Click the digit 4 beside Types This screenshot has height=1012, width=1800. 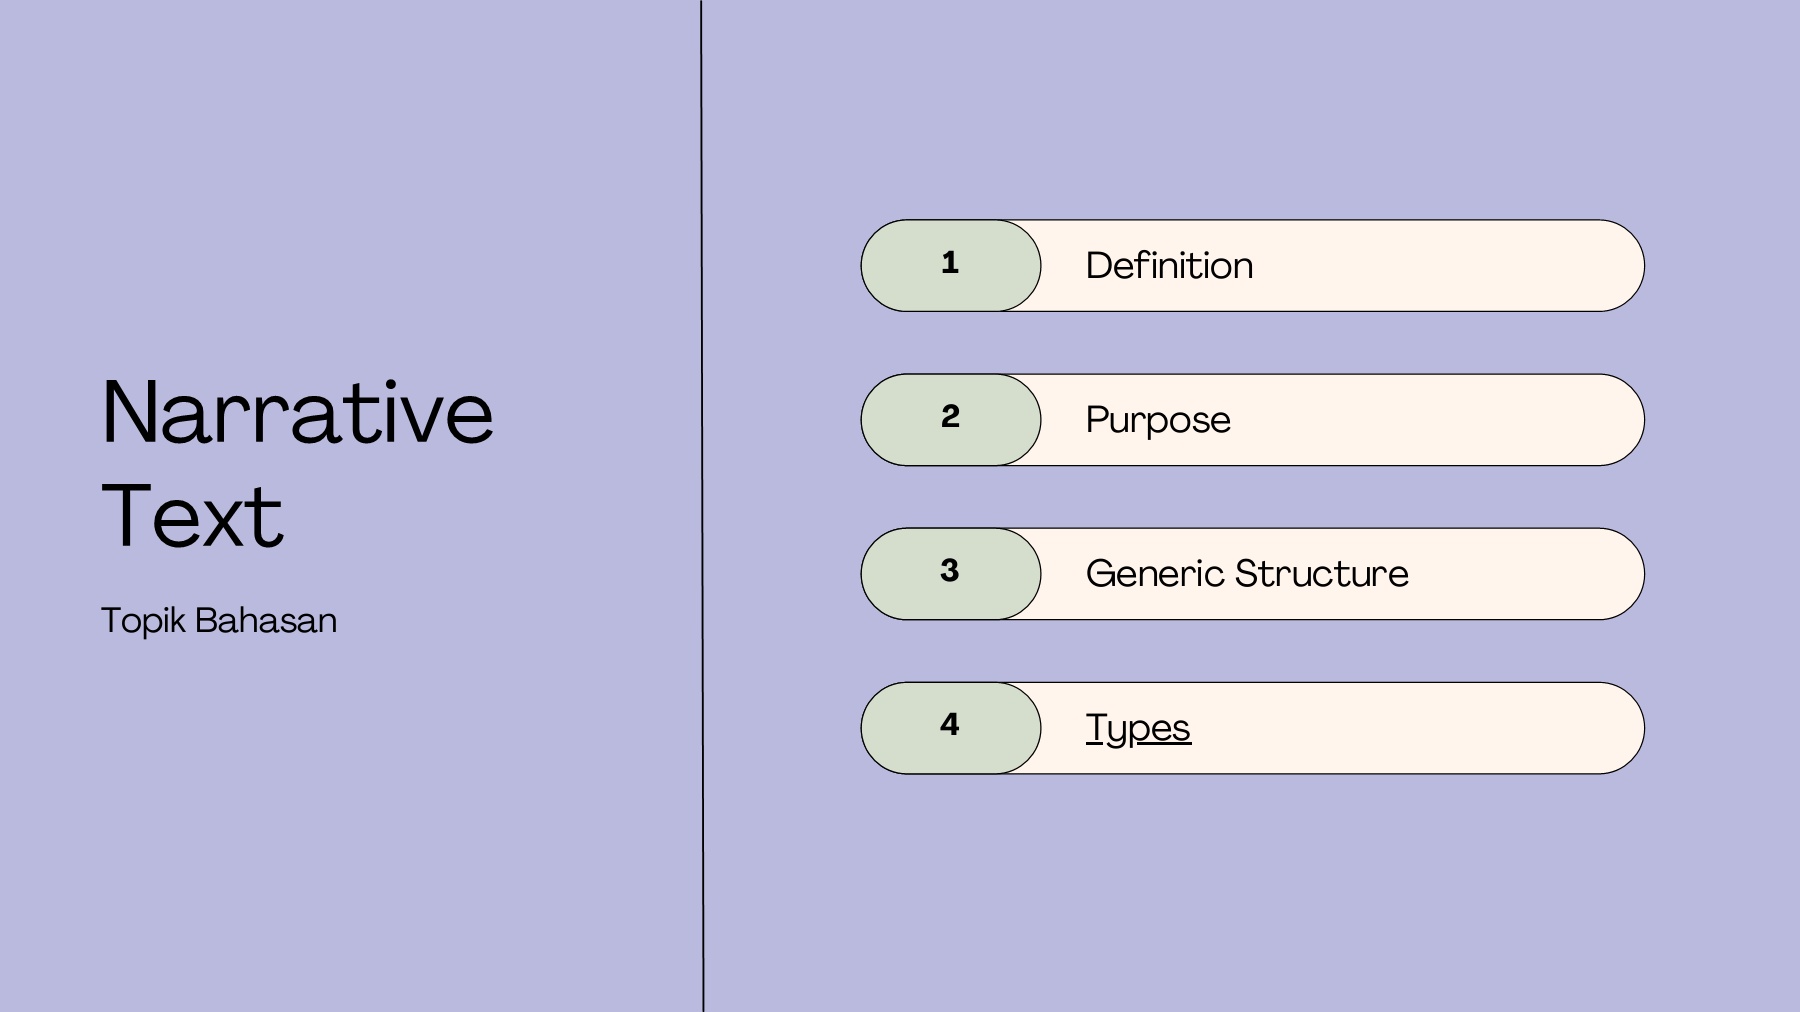point(950,724)
